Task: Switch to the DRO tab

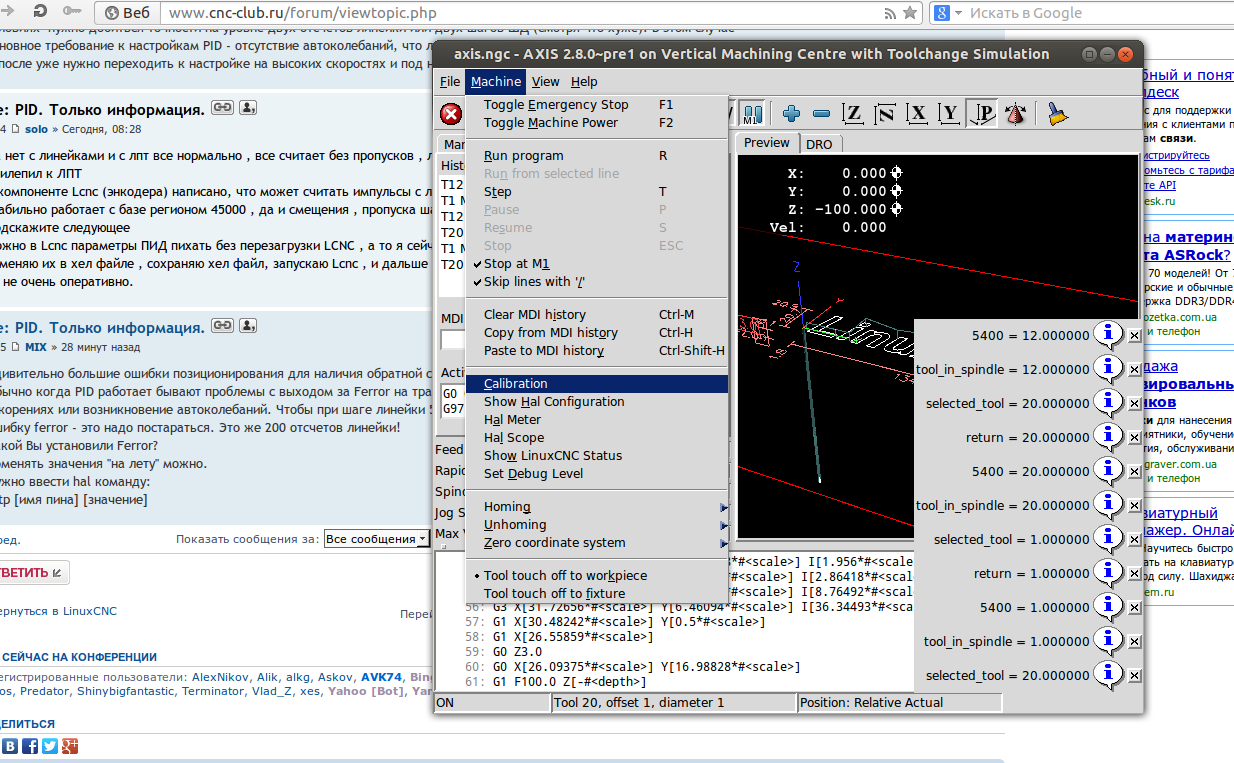Action: point(818,144)
